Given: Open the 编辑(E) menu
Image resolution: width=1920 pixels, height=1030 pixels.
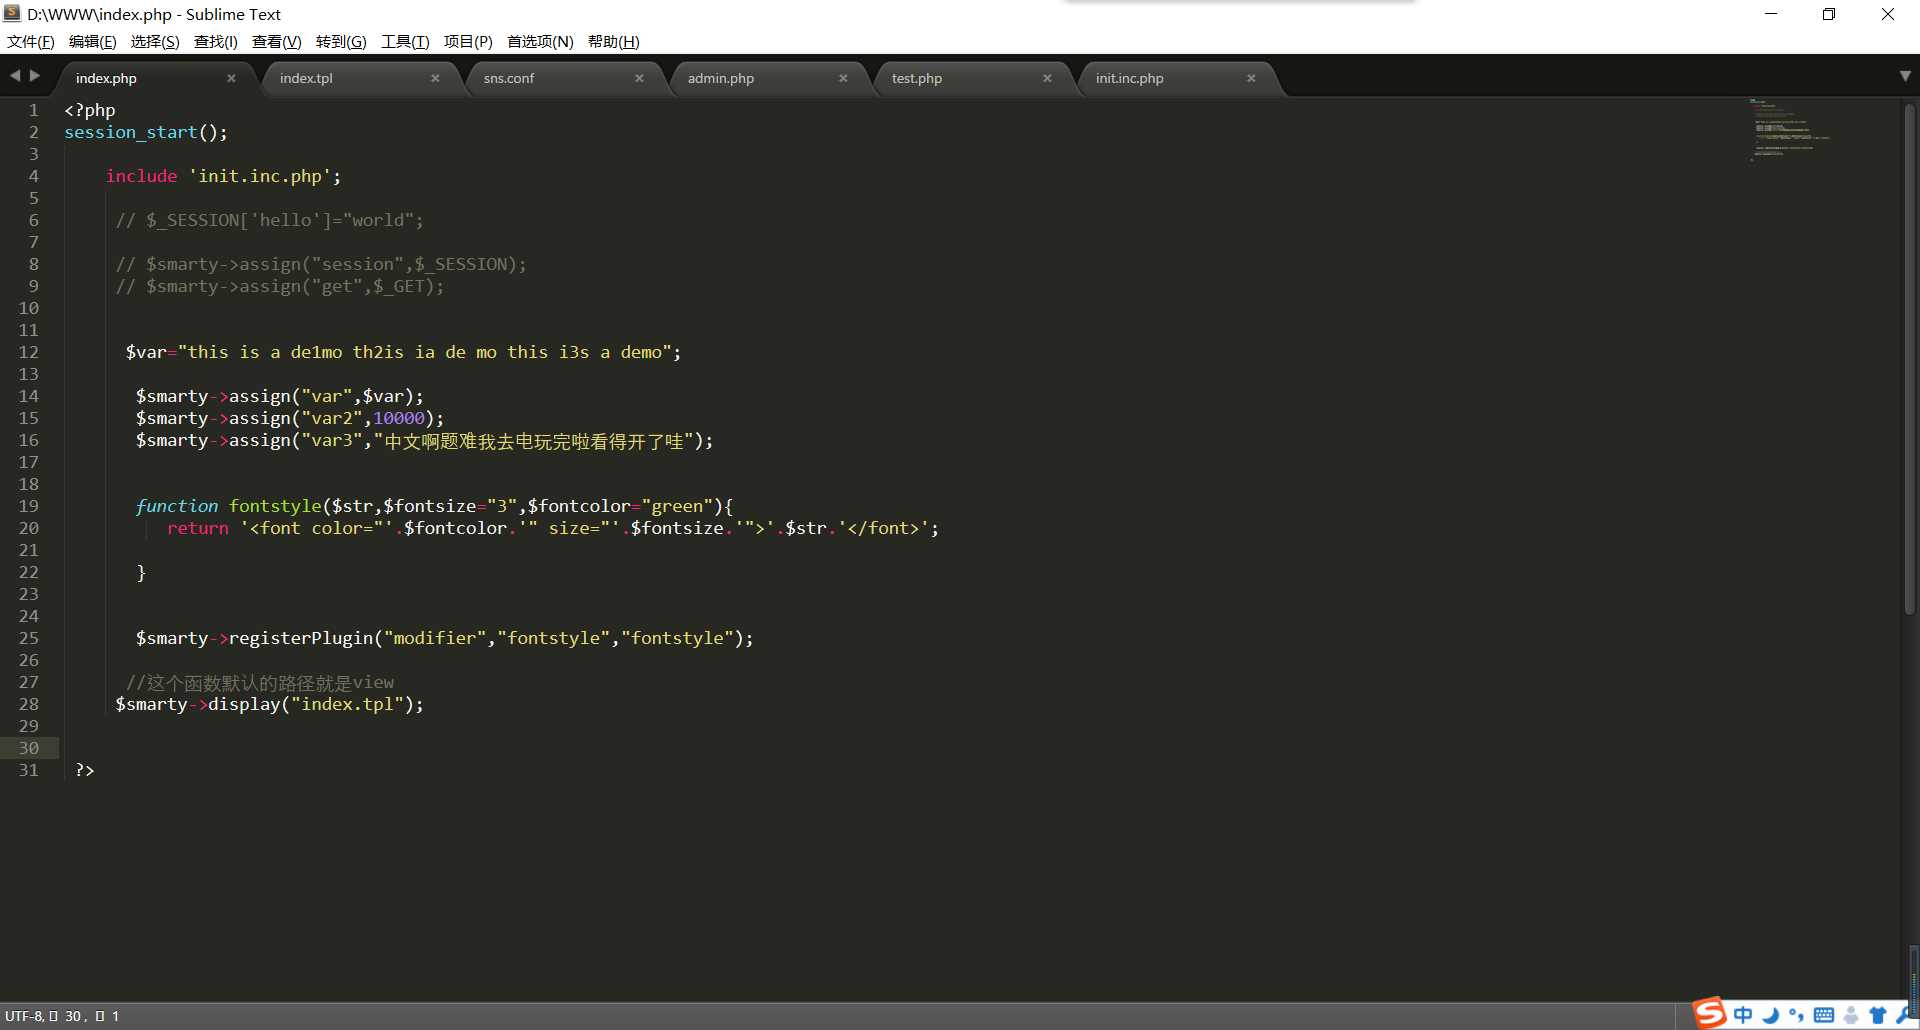Looking at the screenshot, I should [x=93, y=41].
